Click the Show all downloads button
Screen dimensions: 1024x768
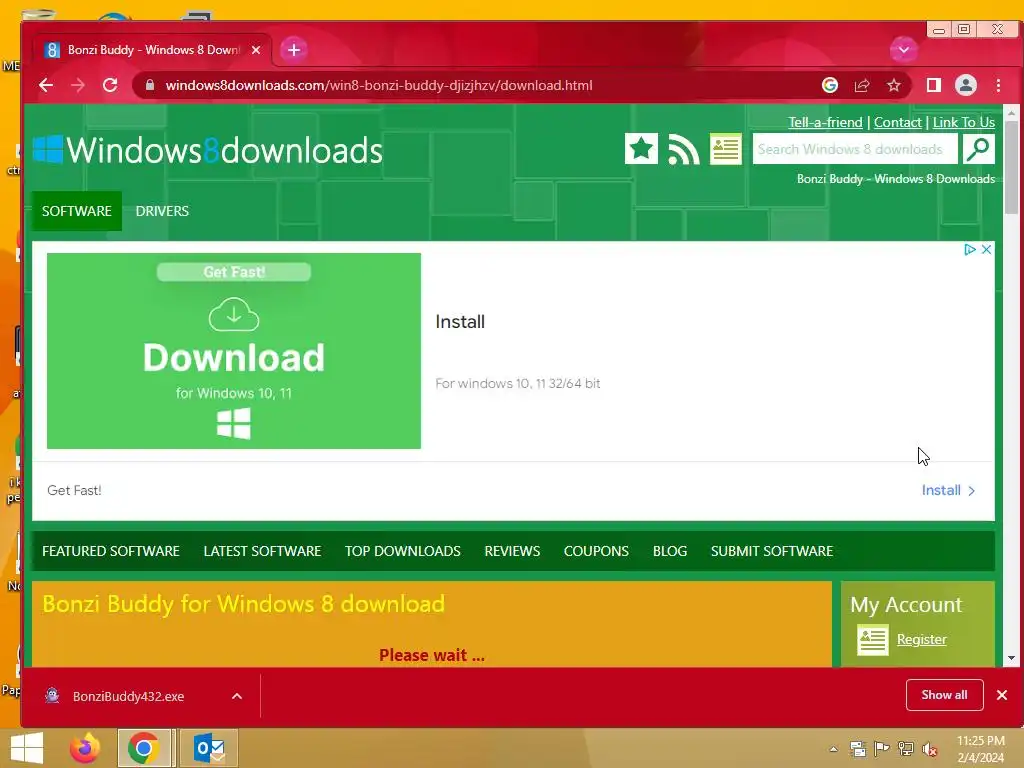(944, 695)
